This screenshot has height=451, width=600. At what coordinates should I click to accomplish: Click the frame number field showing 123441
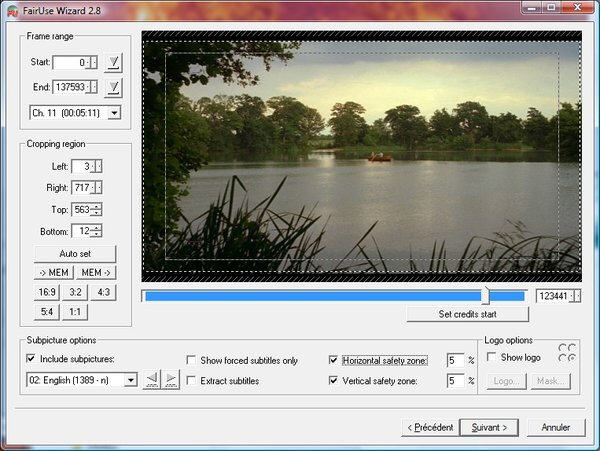point(553,296)
